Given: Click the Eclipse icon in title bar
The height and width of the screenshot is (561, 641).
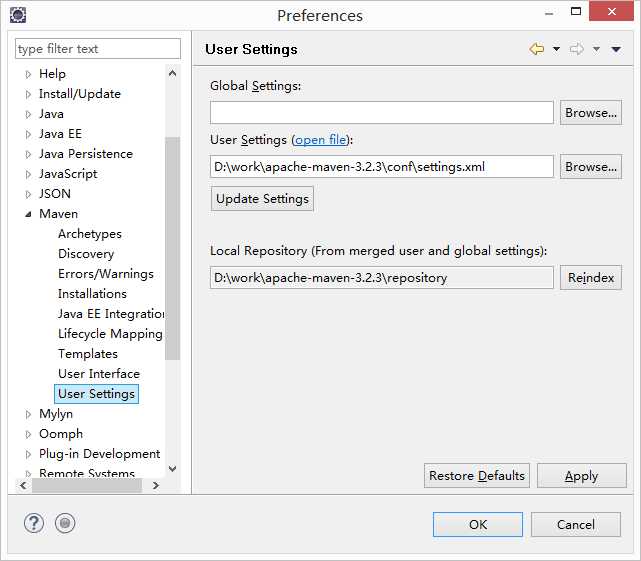Looking at the screenshot, I should 18,15.
